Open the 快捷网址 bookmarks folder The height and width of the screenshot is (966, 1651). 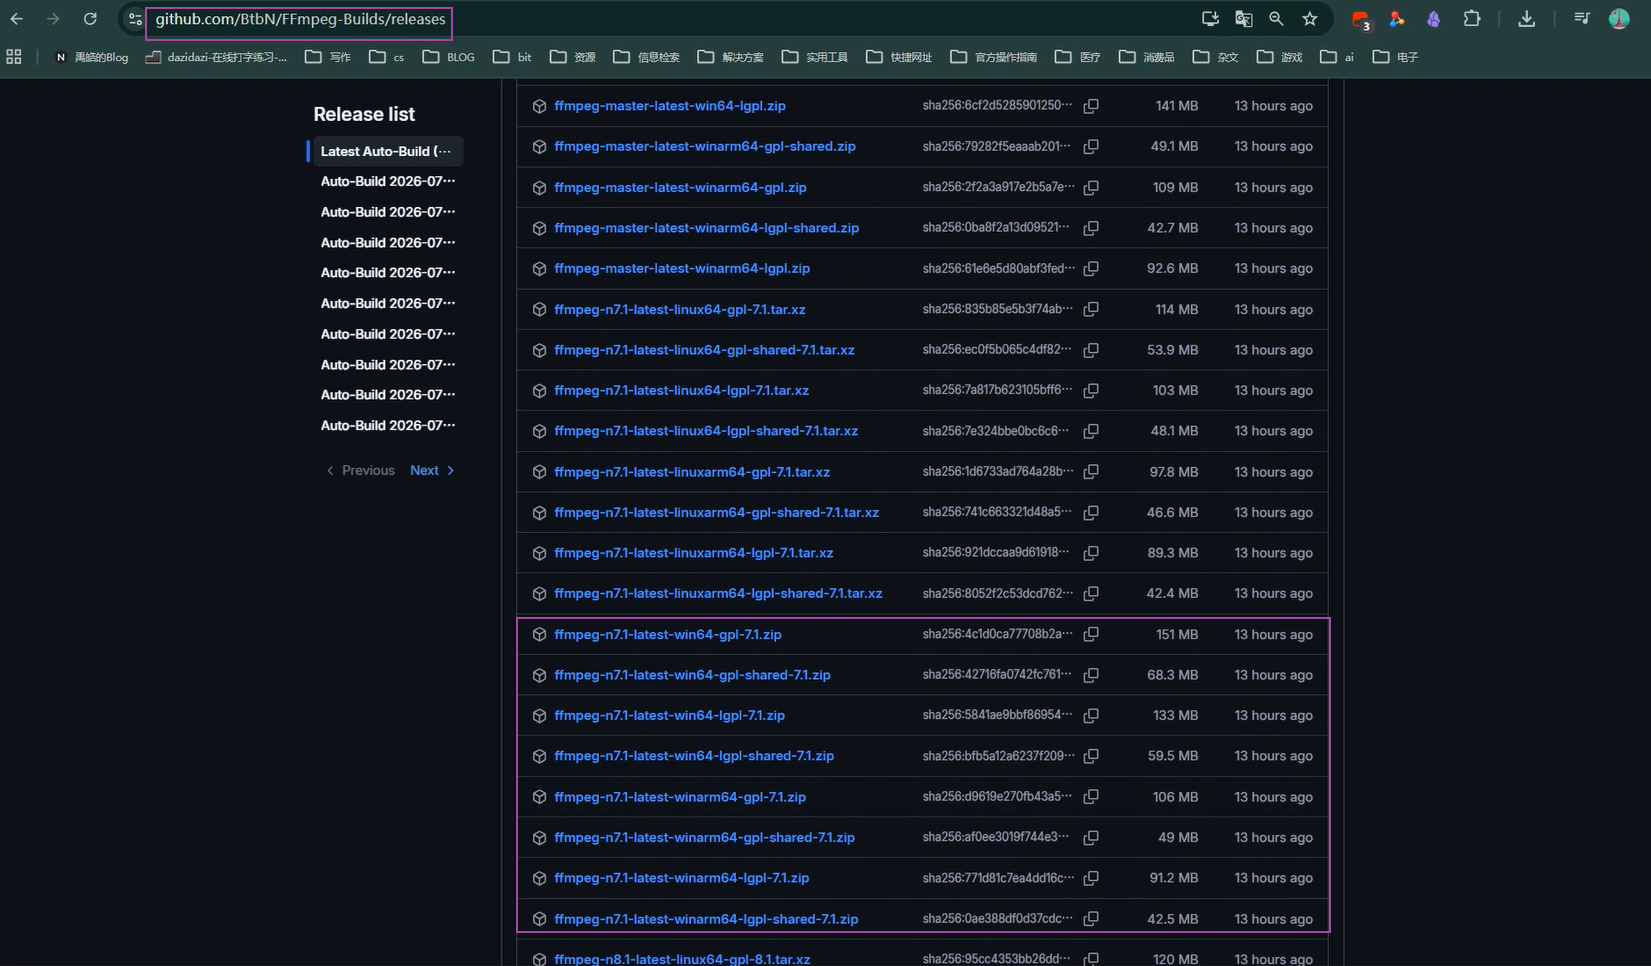(899, 57)
